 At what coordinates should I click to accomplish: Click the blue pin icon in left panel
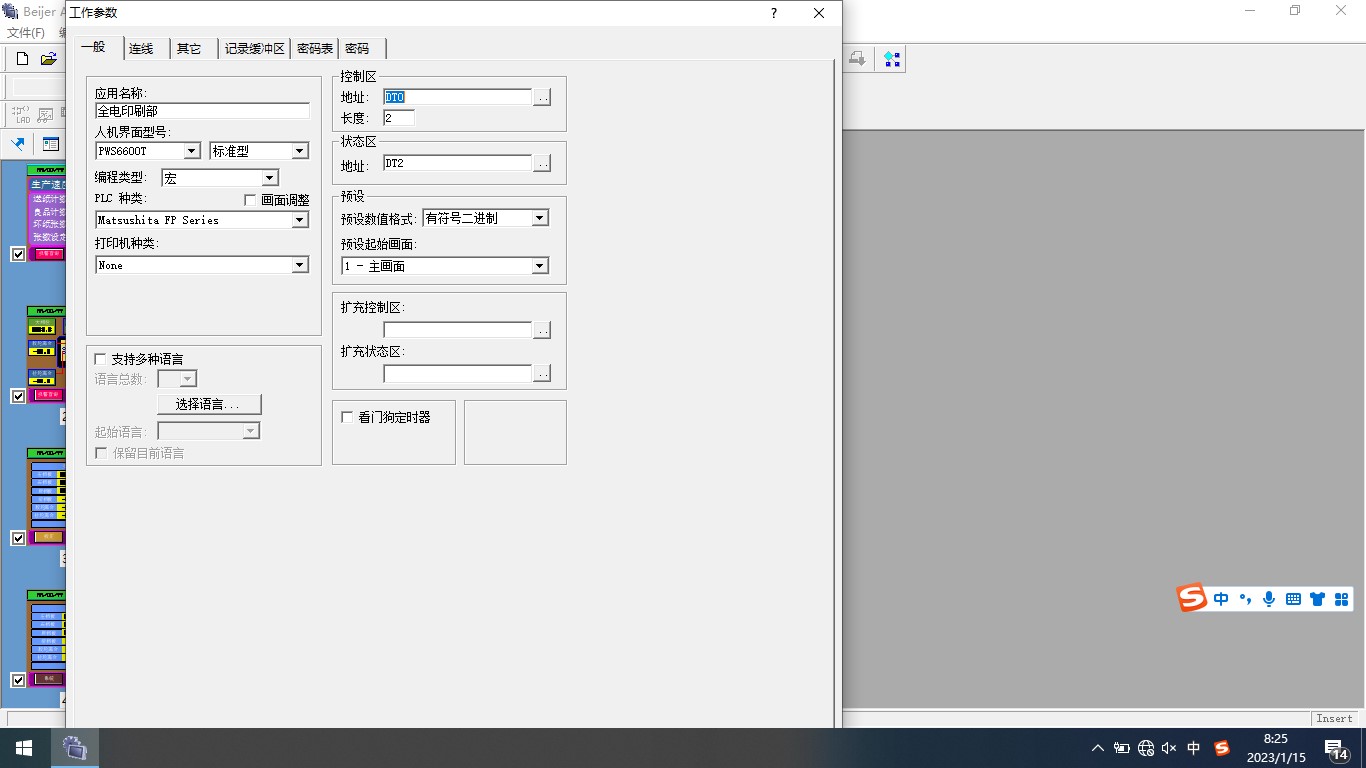pyautogui.click(x=18, y=144)
